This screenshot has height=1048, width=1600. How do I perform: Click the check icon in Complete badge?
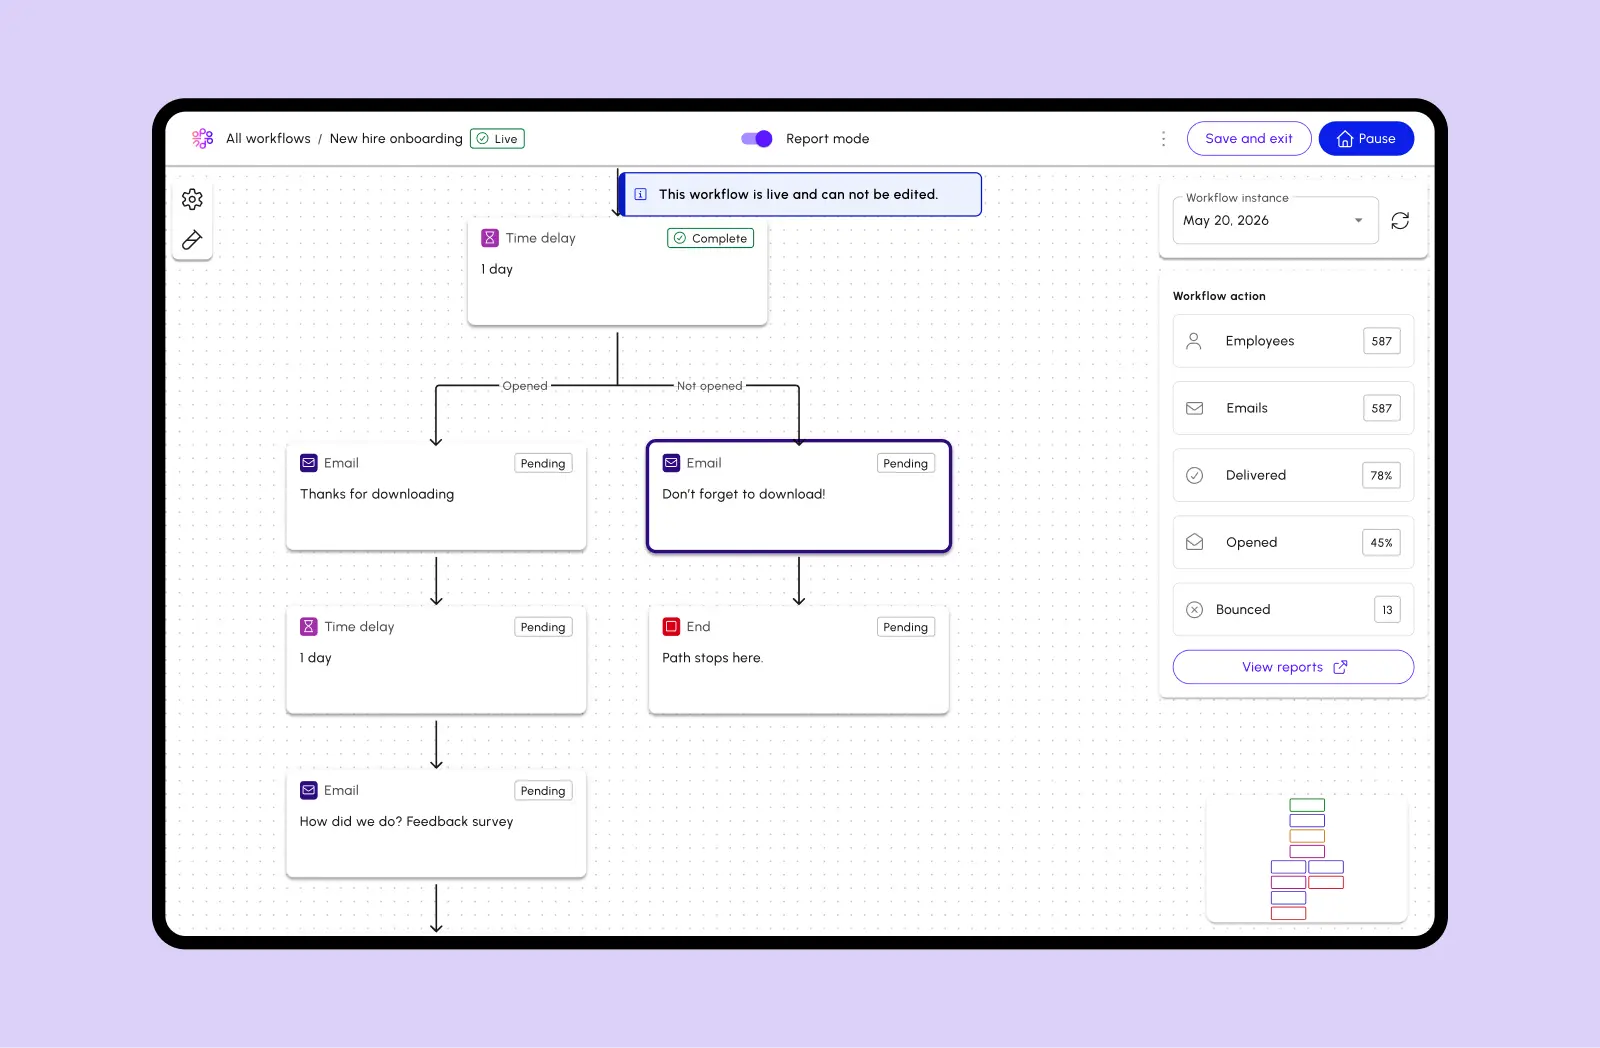(x=680, y=238)
